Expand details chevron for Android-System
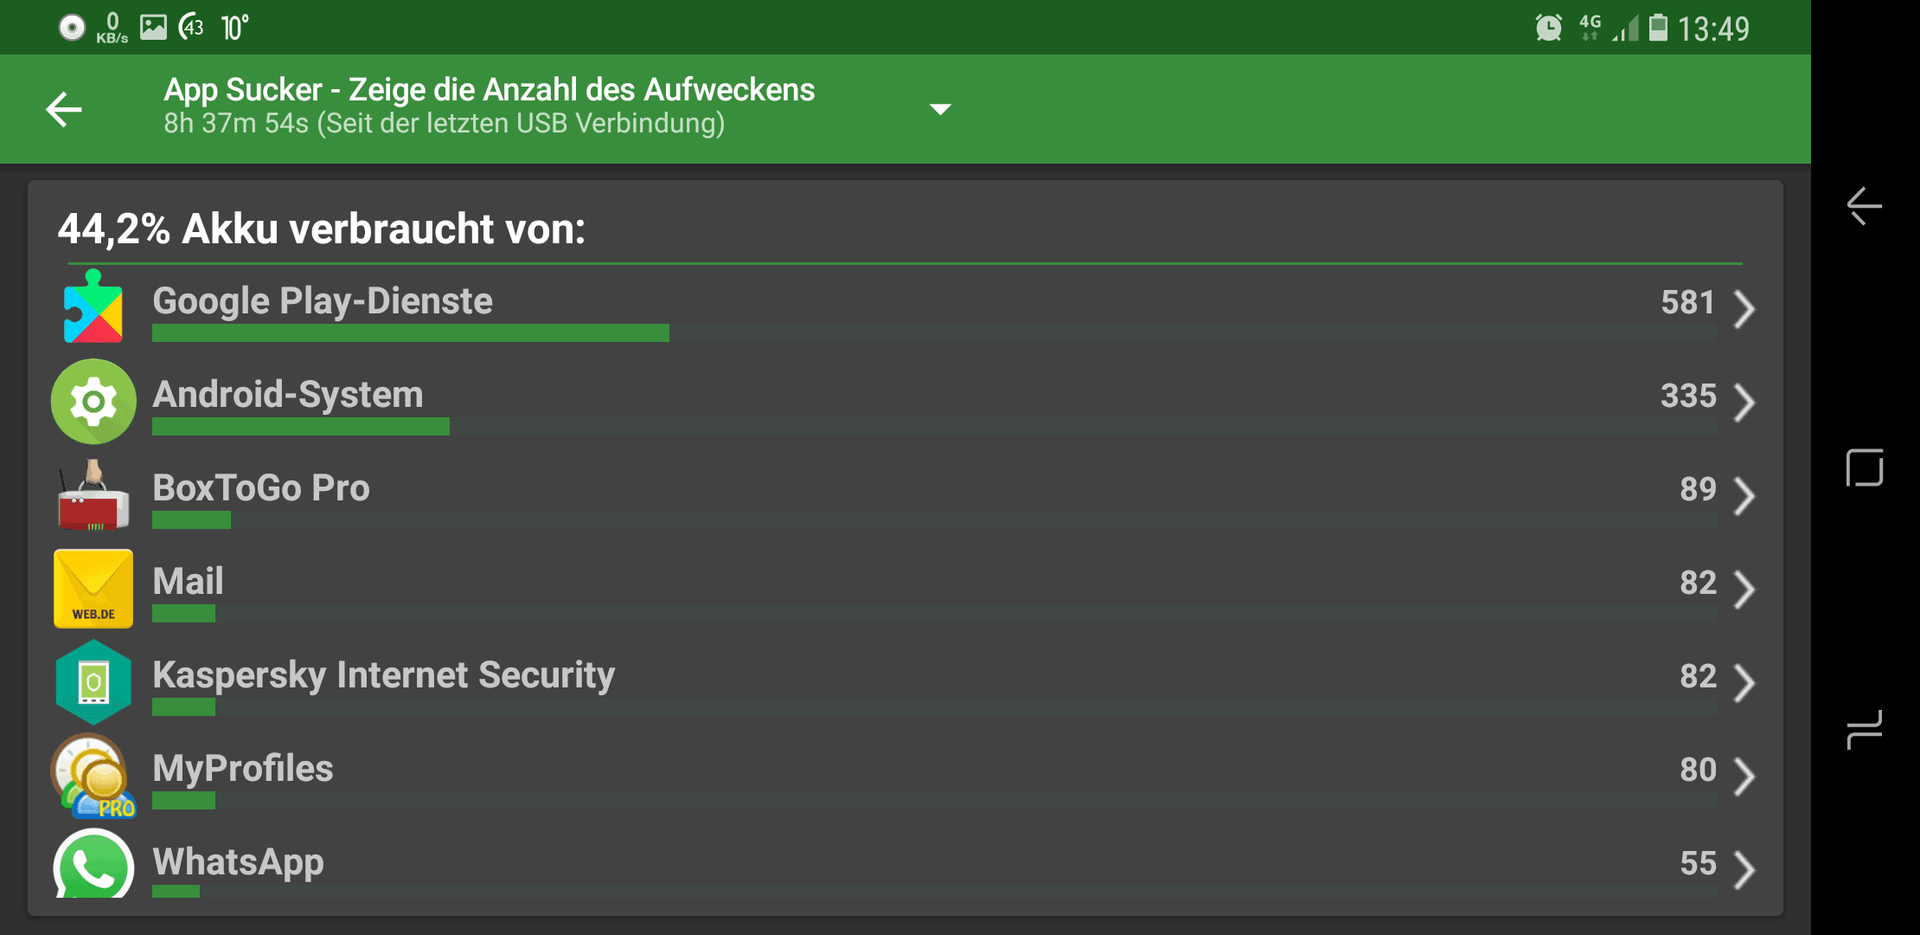1920x935 pixels. pyautogui.click(x=1744, y=402)
